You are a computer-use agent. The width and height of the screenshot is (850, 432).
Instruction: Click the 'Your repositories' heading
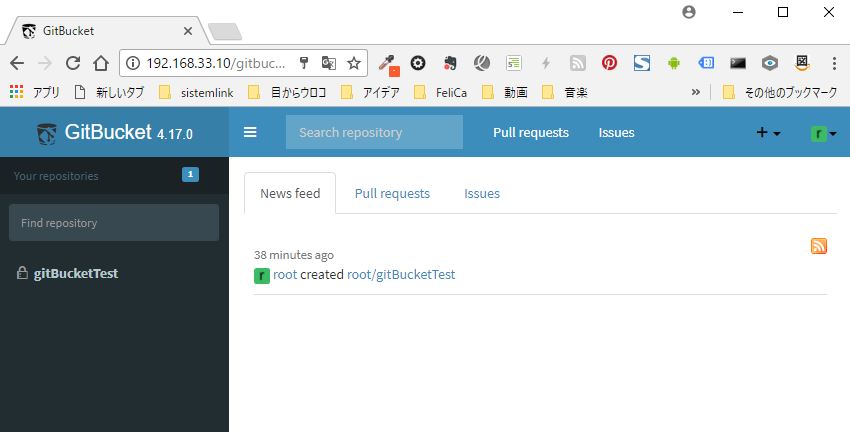[56, 176]
